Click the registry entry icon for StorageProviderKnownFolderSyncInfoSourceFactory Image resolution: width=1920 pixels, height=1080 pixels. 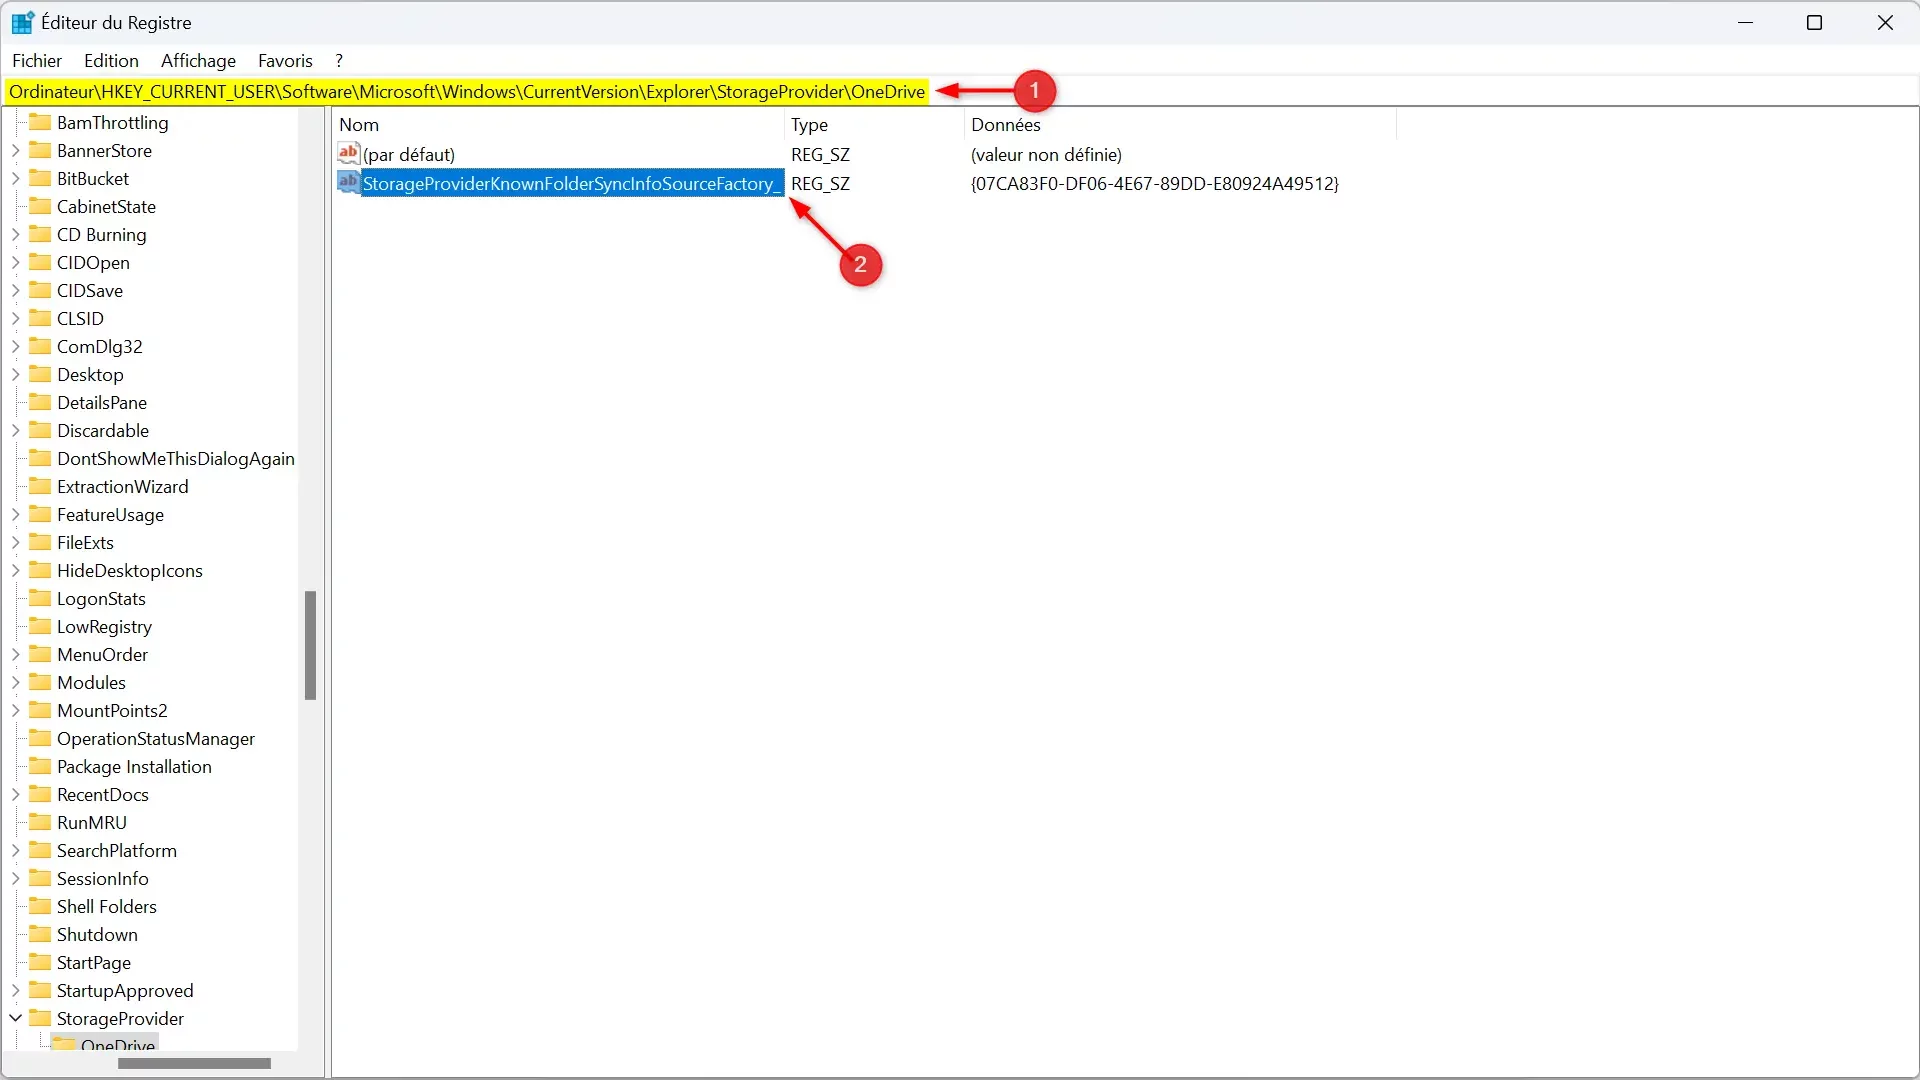[x=348, y=183]
